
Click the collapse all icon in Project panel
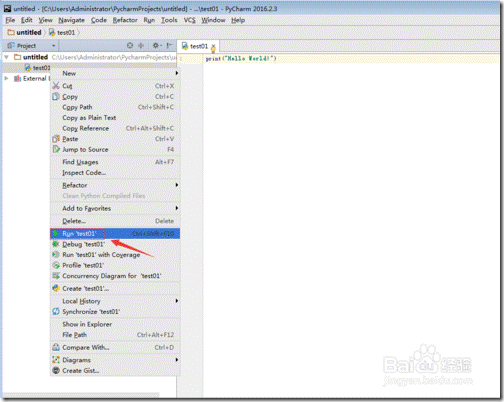coord(141,46)
